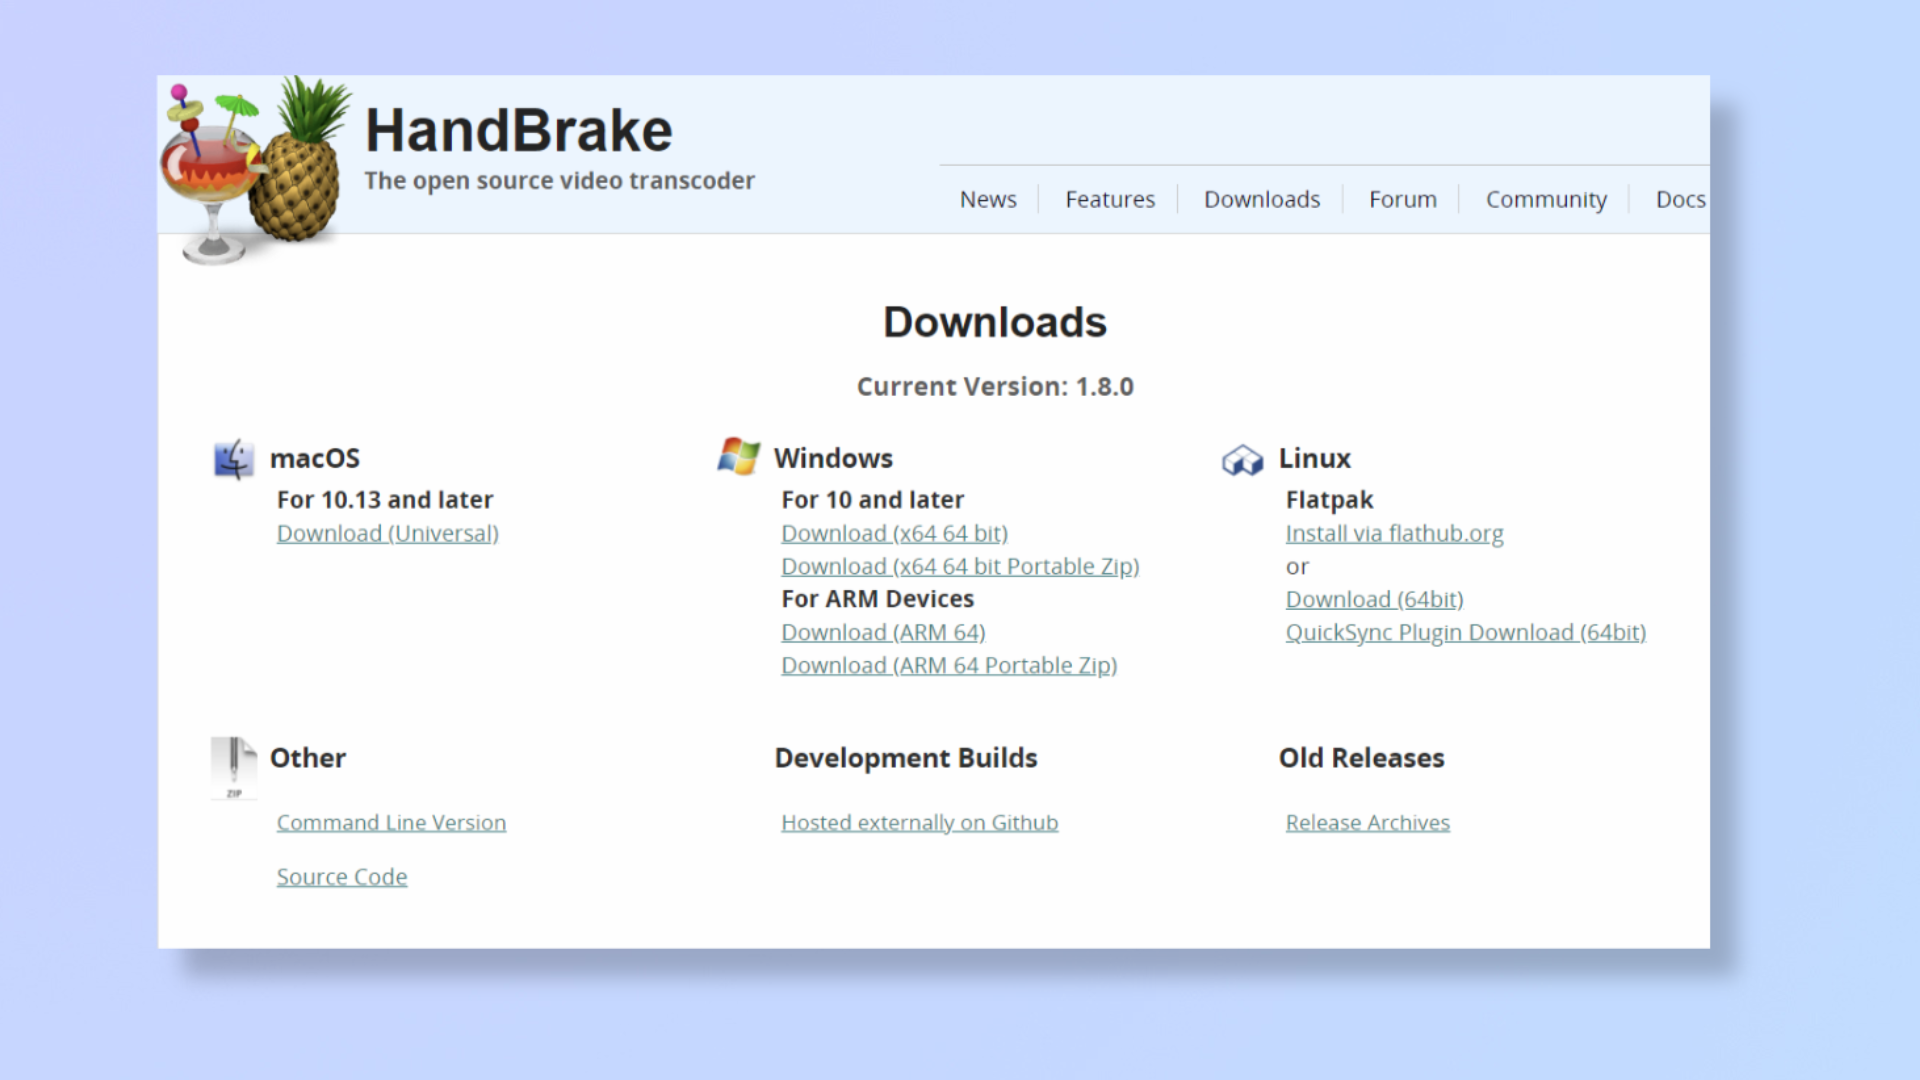Image resolution: width=1920 pixels, height=1080 pixels.
Task: Click the For ARM Devices text
Action: (877, 599)
